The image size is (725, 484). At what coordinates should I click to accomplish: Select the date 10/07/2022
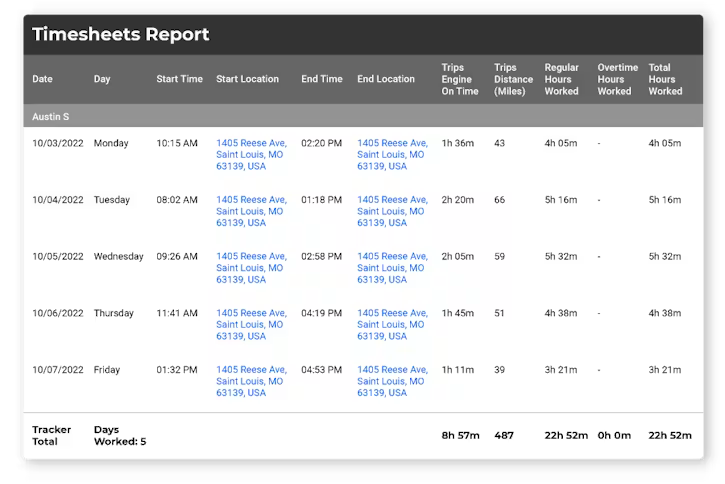pos(58,370)
